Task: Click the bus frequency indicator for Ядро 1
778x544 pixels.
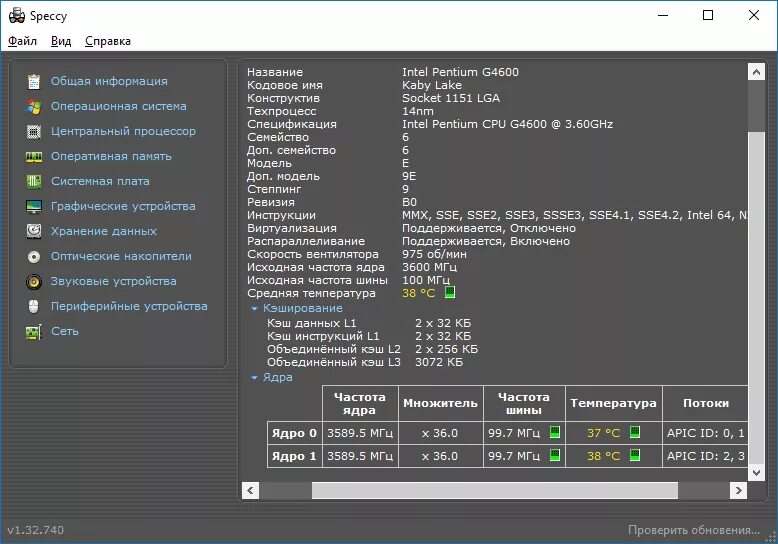Action: pyautogui.click(x=555, y=455)
